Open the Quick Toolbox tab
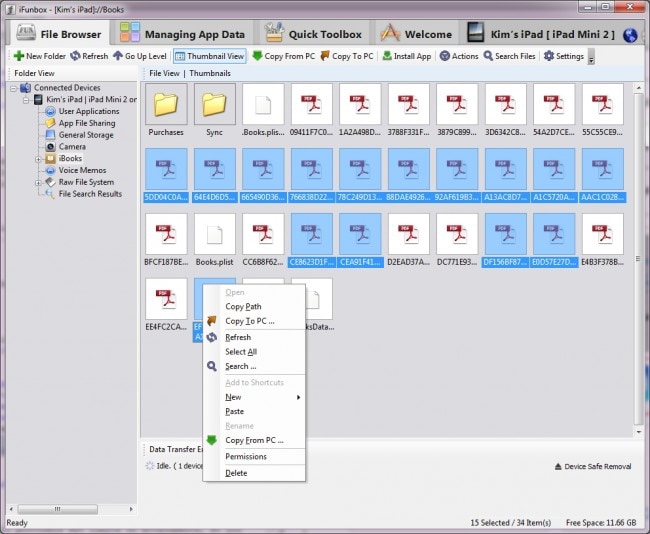Viewport: 650px width, 534px height. (314, 34)
